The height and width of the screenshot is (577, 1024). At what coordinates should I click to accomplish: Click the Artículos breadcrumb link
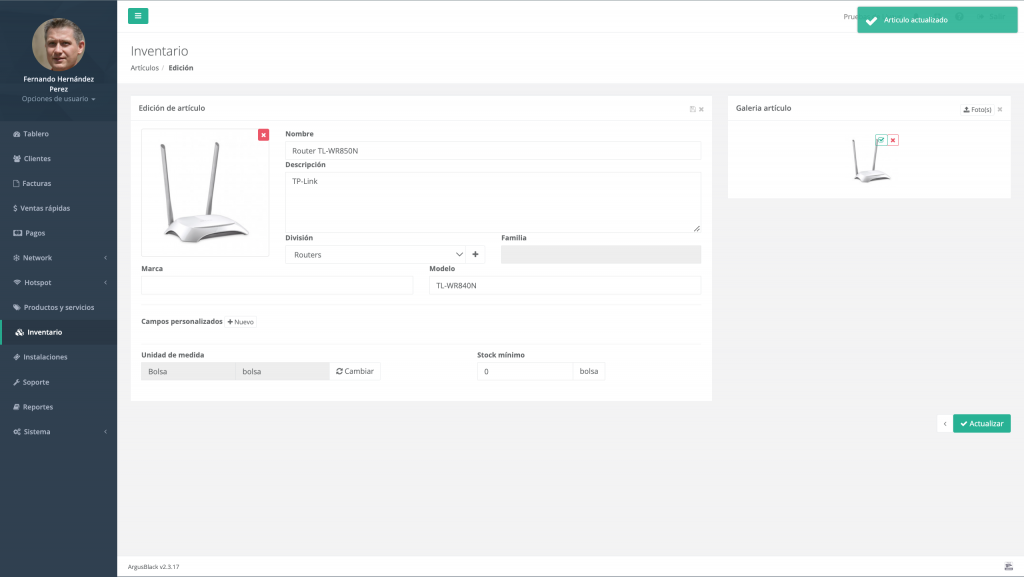coord(144,68)
